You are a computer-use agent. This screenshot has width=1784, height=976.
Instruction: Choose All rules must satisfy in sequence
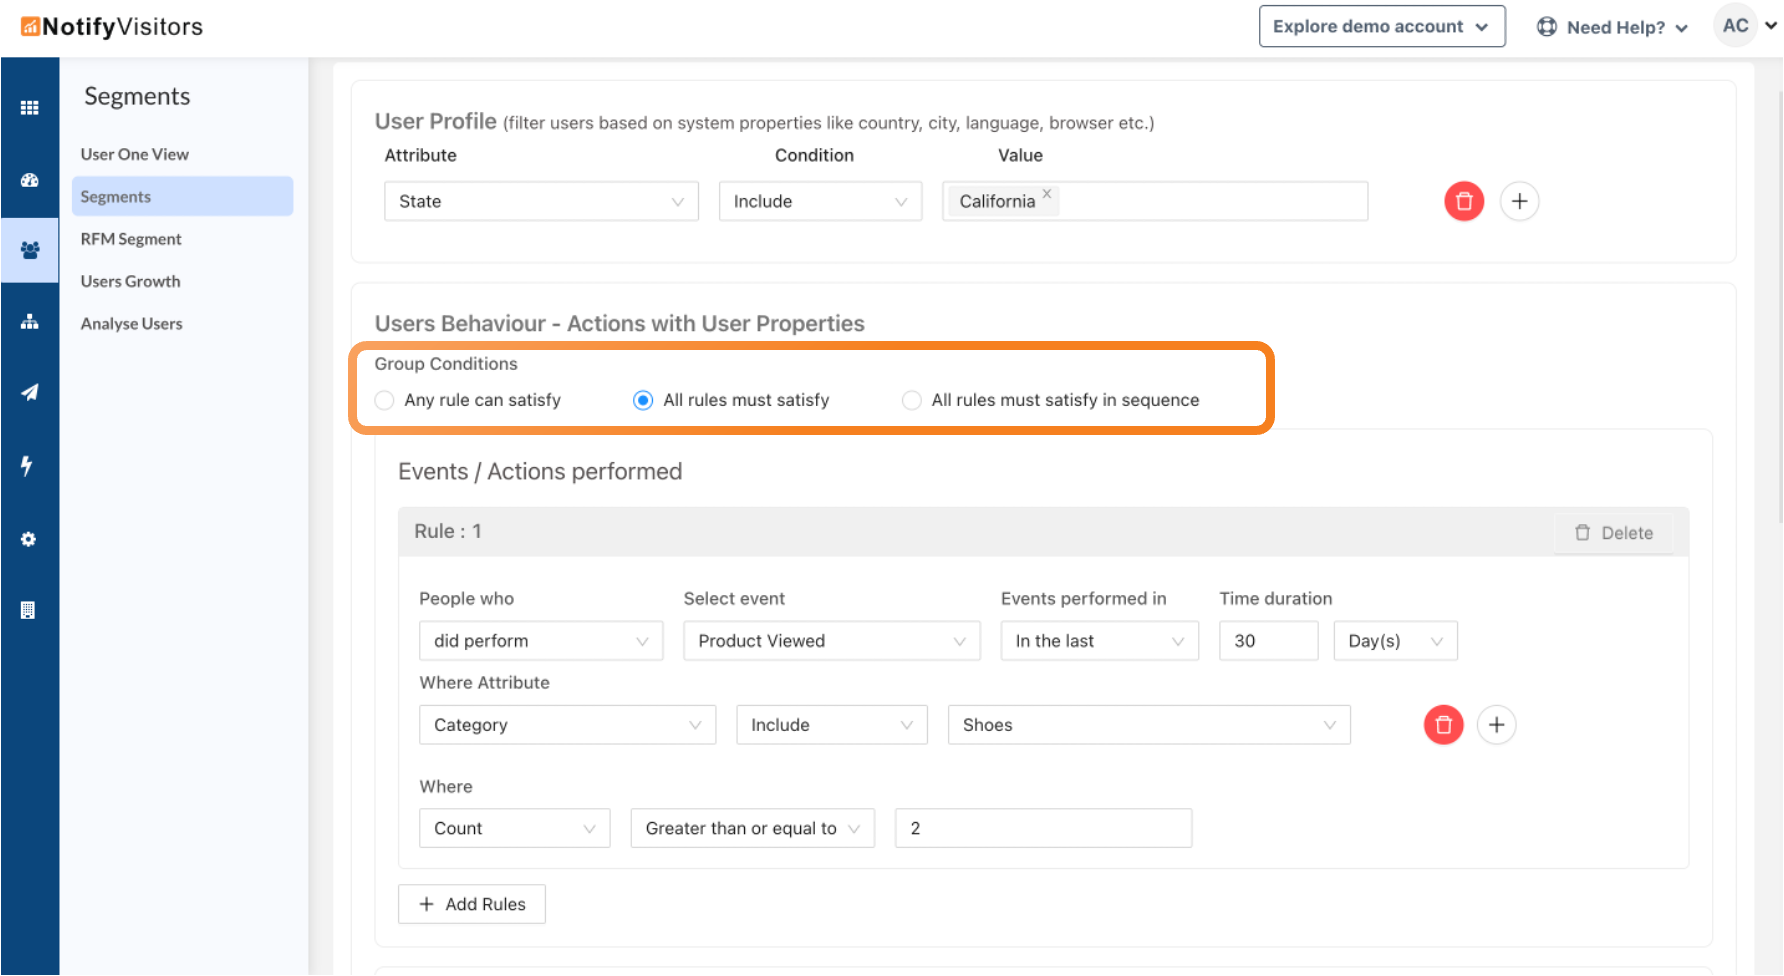pyautogui.click(x=911, y=400)
